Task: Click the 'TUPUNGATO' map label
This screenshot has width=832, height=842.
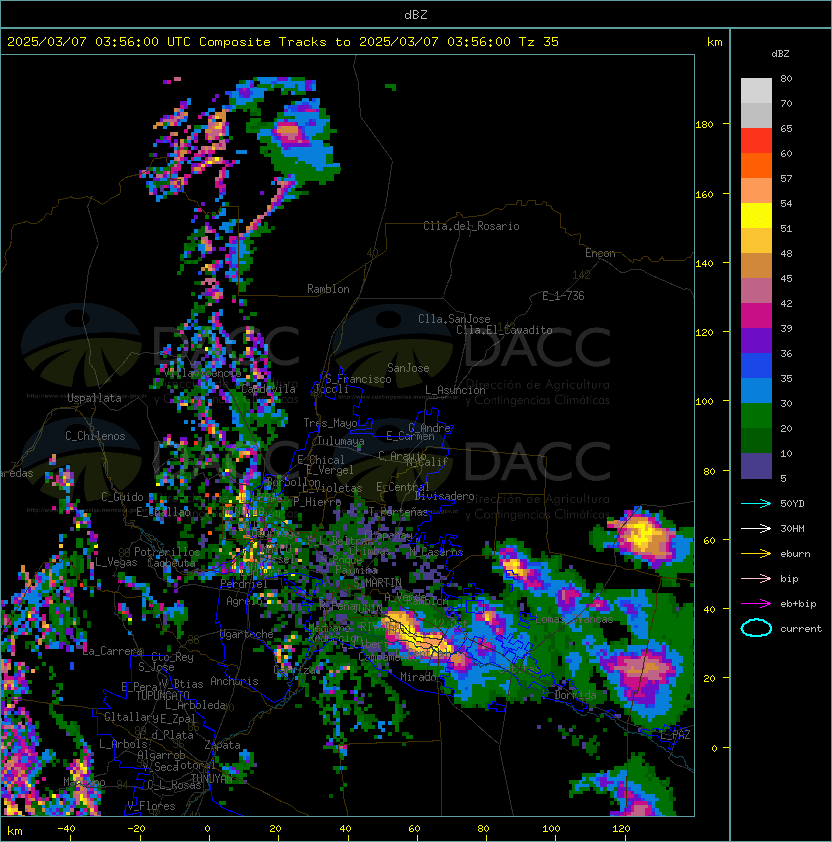Action: [162, 696]
